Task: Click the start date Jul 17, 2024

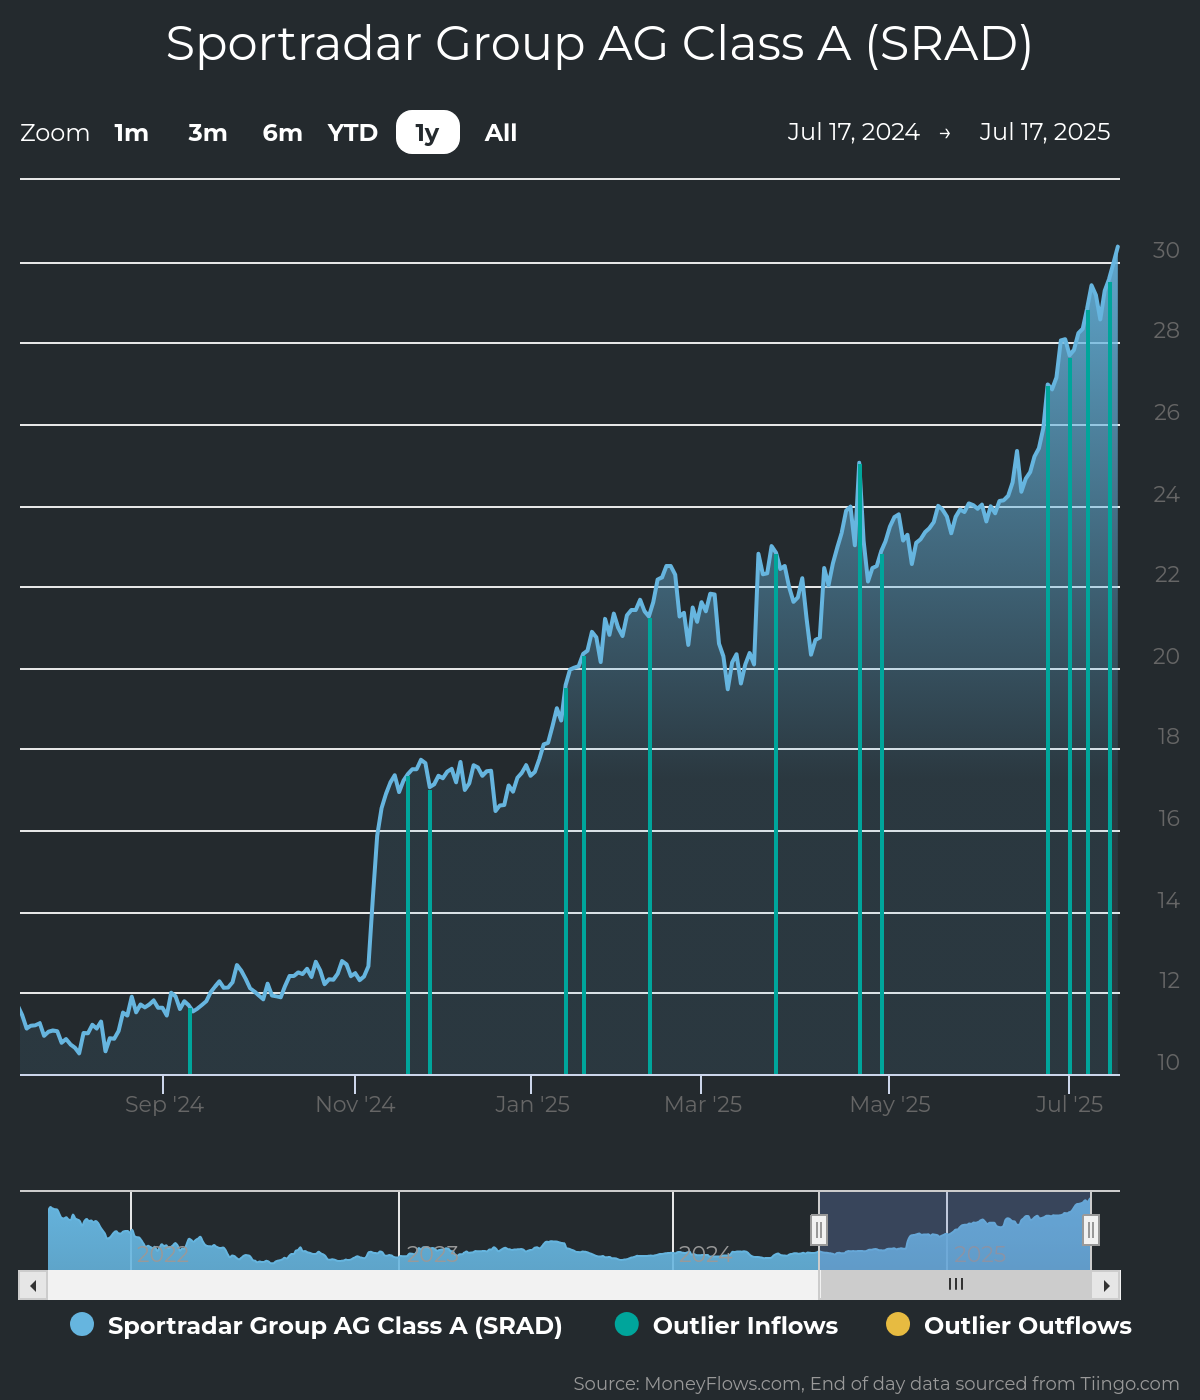Action: pos(853,132)
